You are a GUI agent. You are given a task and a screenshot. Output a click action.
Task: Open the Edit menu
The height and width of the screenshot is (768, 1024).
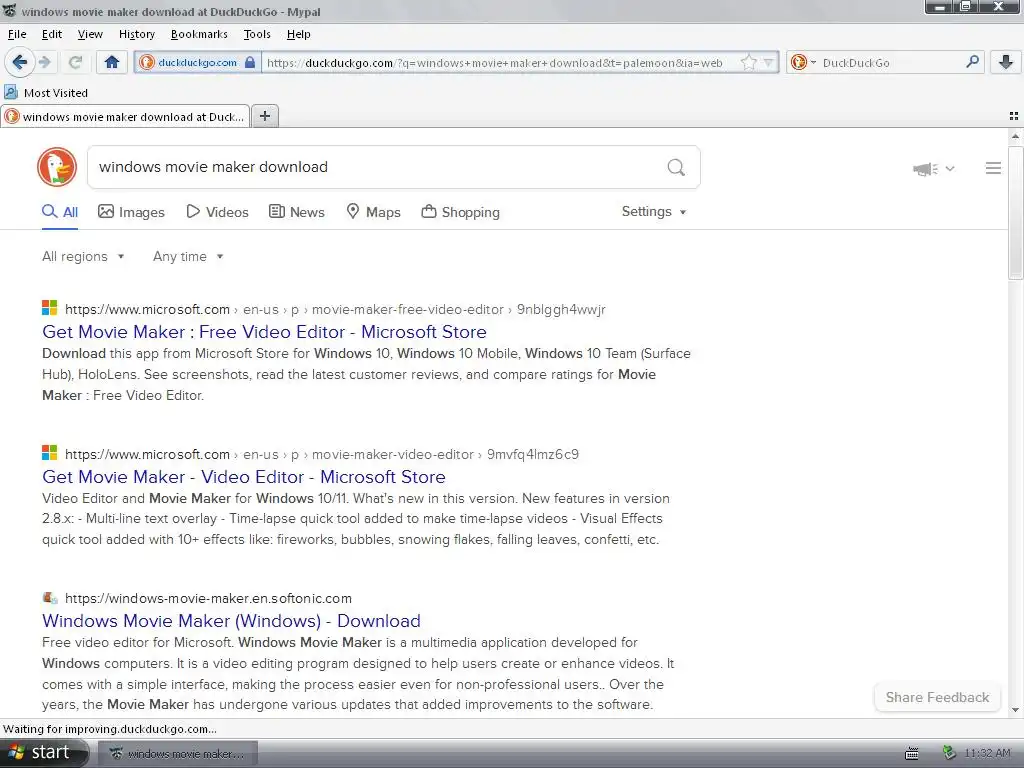coord(52,34)
